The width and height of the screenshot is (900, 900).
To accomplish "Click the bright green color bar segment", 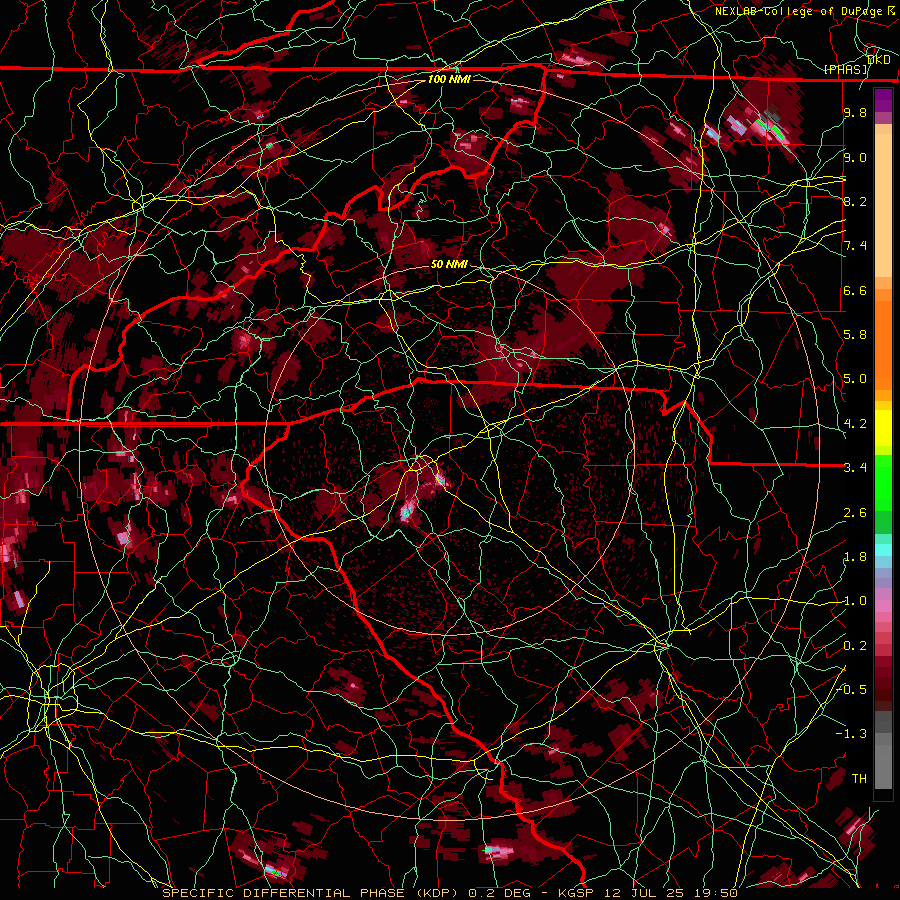I will 883,483.
